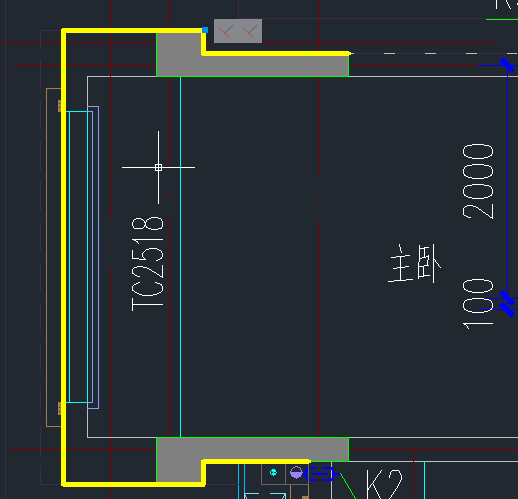This screenshot has height=499, width=518.
Task: Pick the 2000 dimension text
Action: pos(478,181)
